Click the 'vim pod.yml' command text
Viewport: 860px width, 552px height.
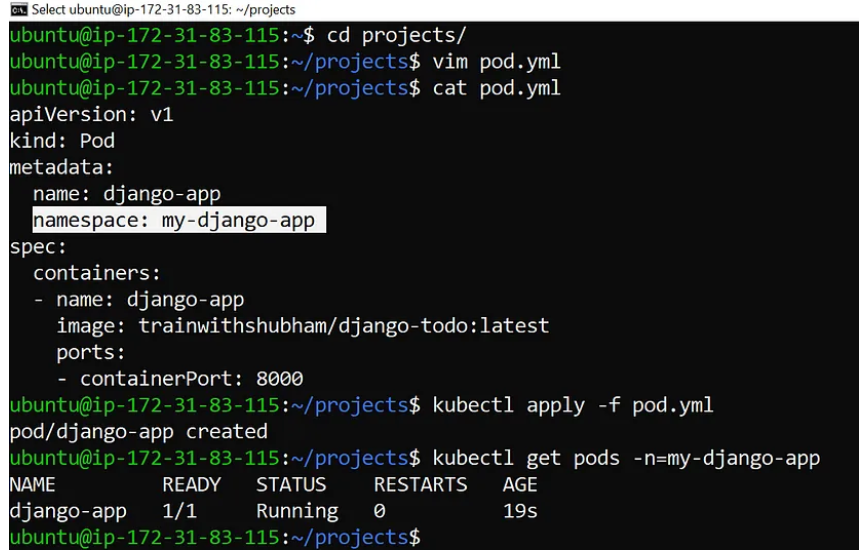pyautogui.click(x=496, y=62)
